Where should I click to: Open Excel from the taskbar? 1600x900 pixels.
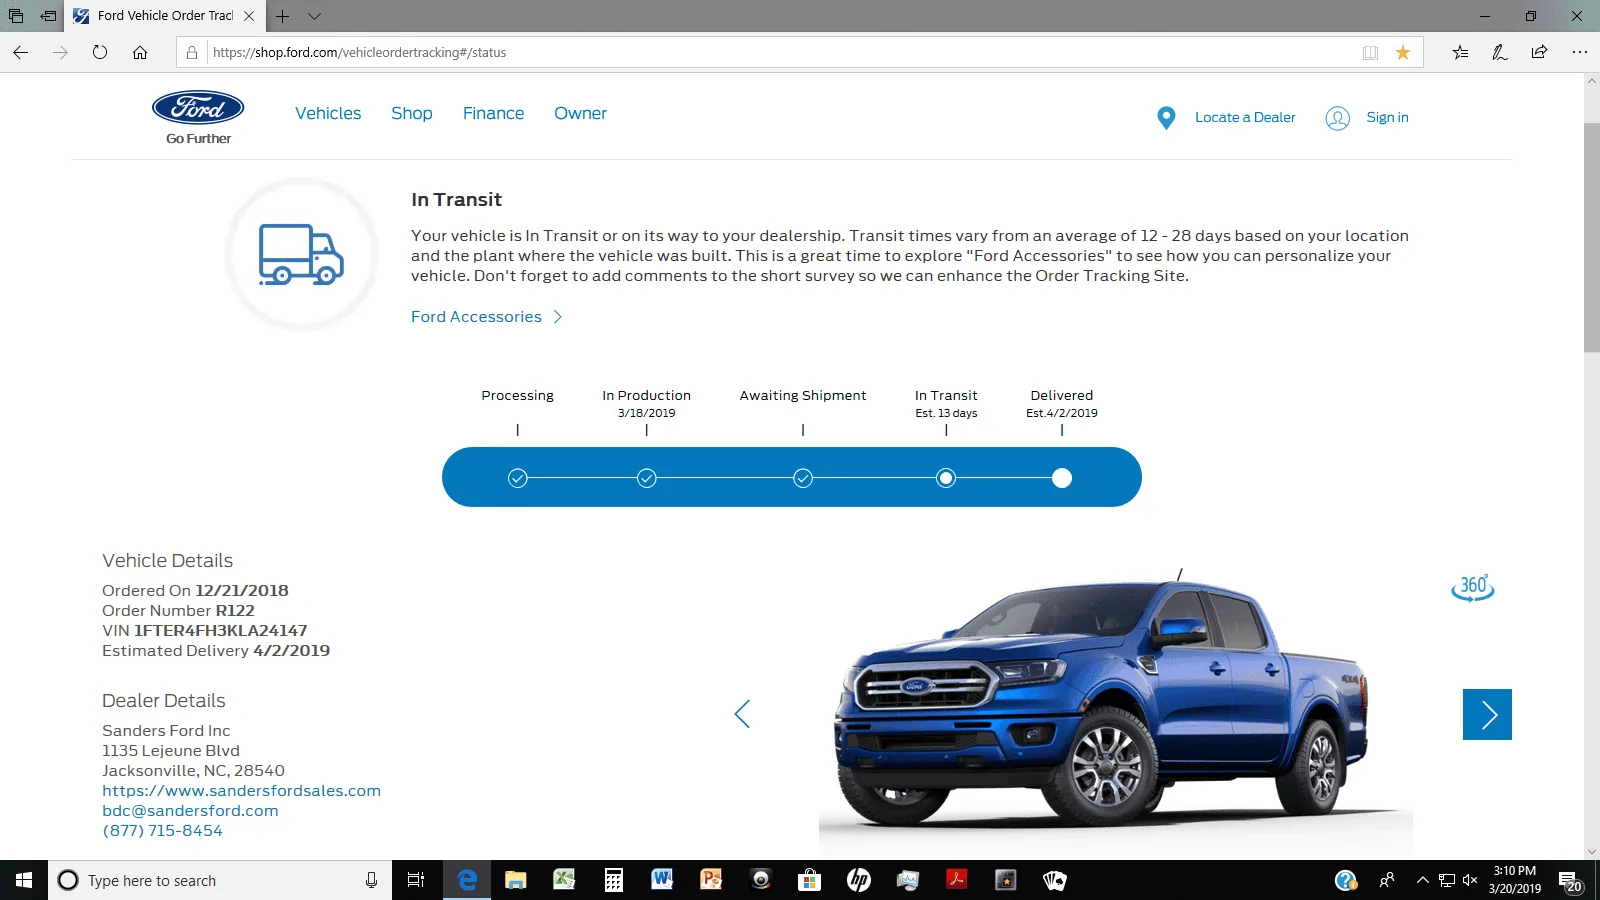pos(564,880)
